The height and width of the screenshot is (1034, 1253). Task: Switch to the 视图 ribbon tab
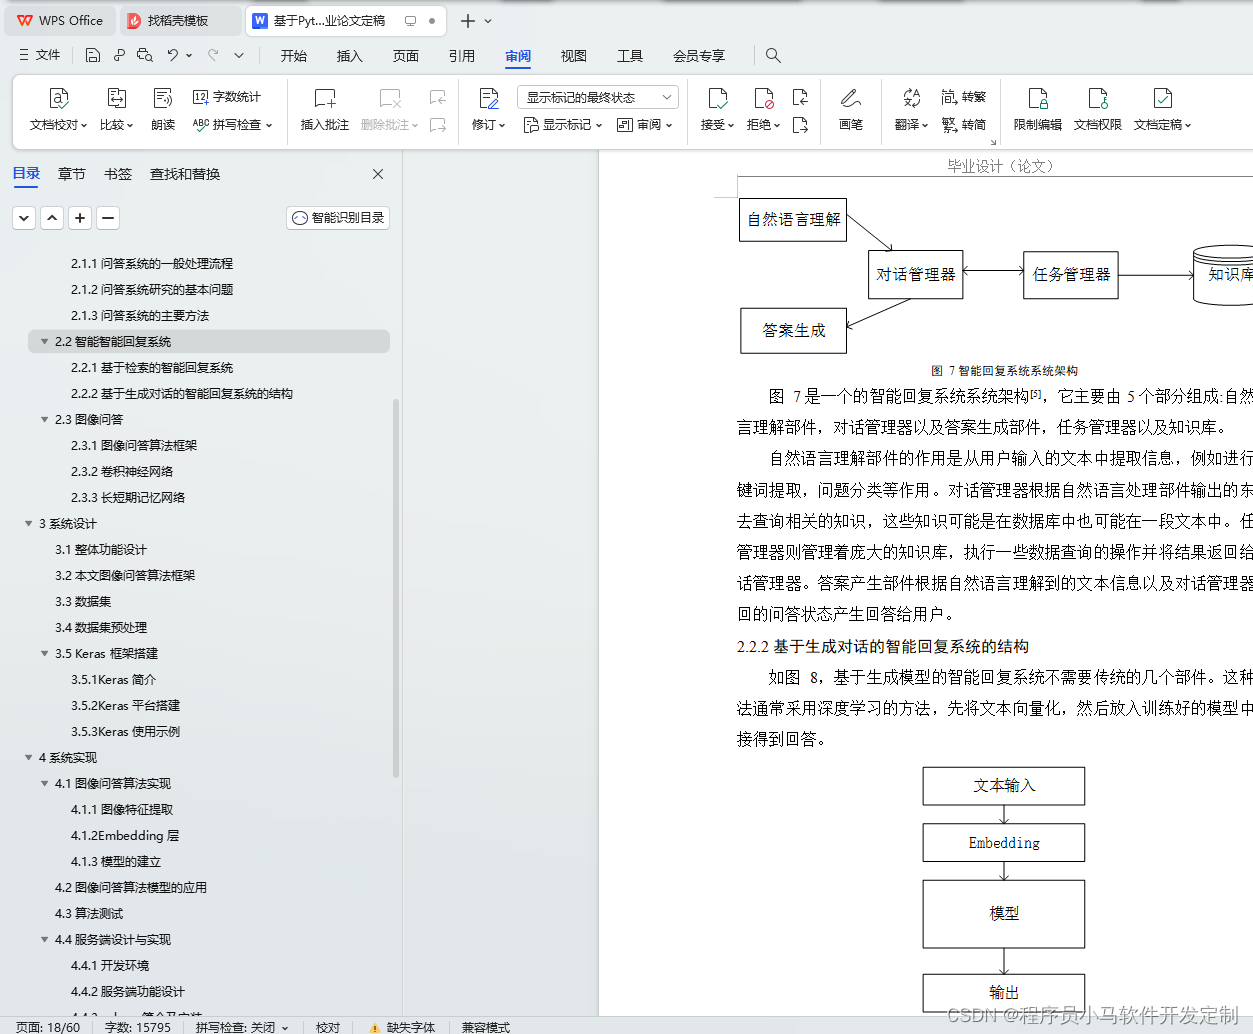[573, 56]
